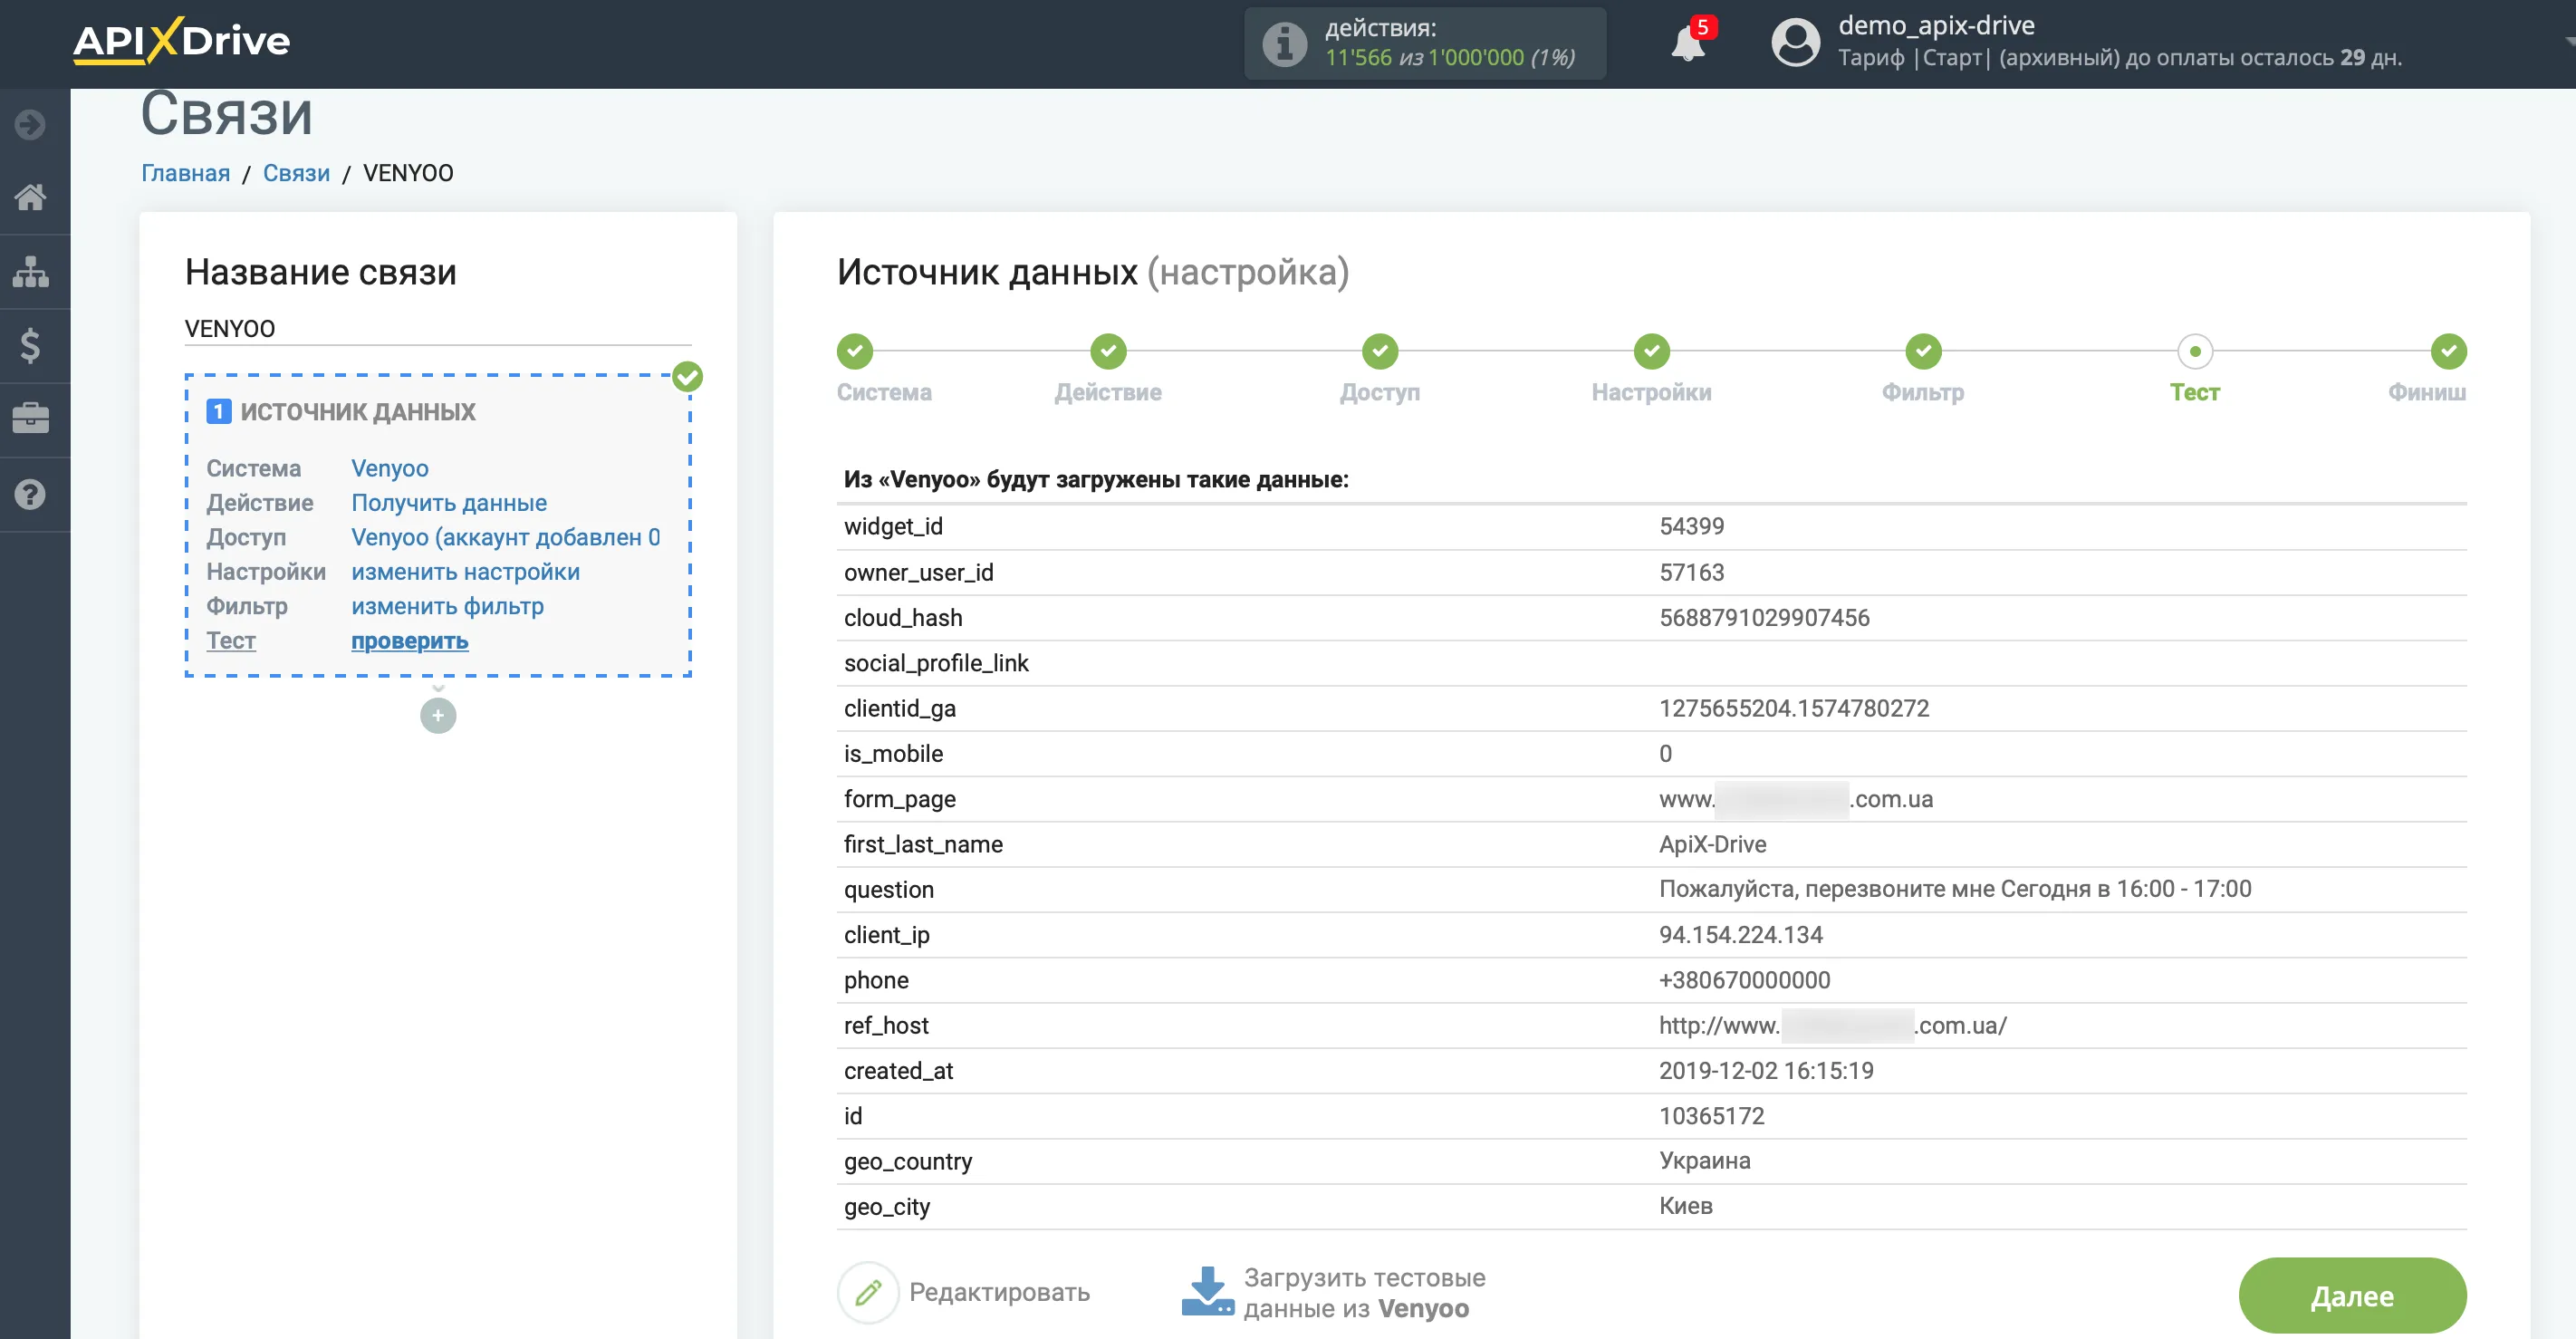Open the billing dollar icon in sidebar
The image size is (2576, 1339).
pyautogui.click(x=30, y=346)
